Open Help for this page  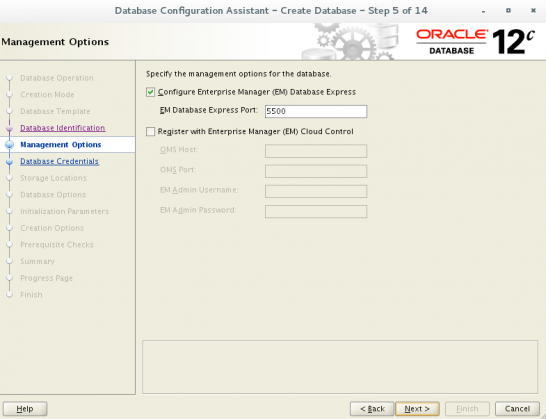[25, 409]
